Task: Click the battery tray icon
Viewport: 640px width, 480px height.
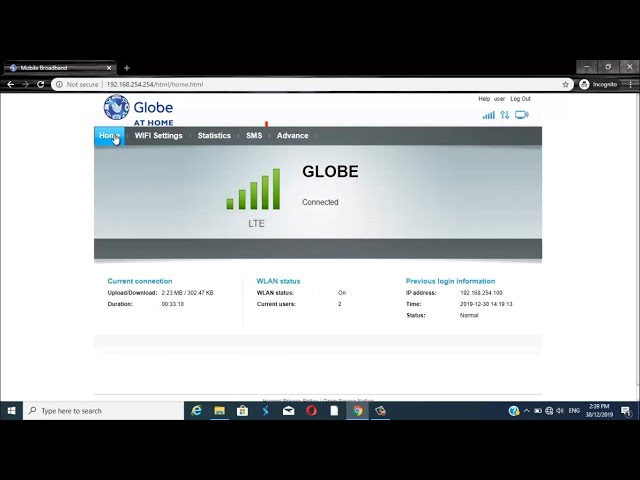Action: click(x=538, y=411)
